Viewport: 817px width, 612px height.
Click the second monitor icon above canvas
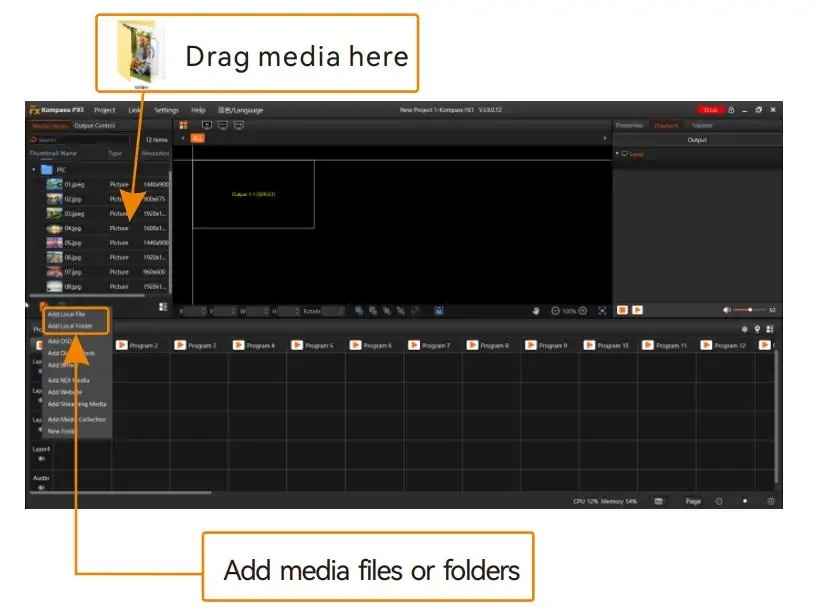222,125
